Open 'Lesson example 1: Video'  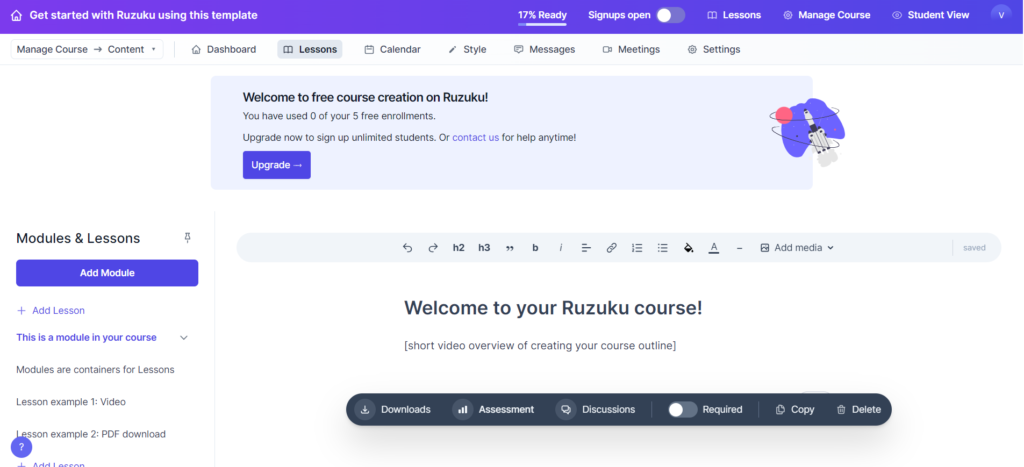coord(71,402)
